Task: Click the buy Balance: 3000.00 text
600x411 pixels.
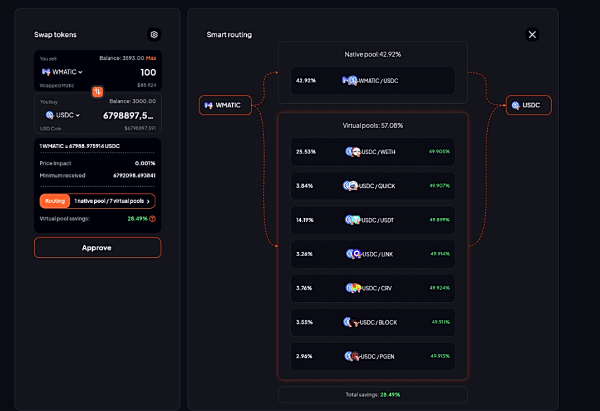Action: tap(132, 101)
